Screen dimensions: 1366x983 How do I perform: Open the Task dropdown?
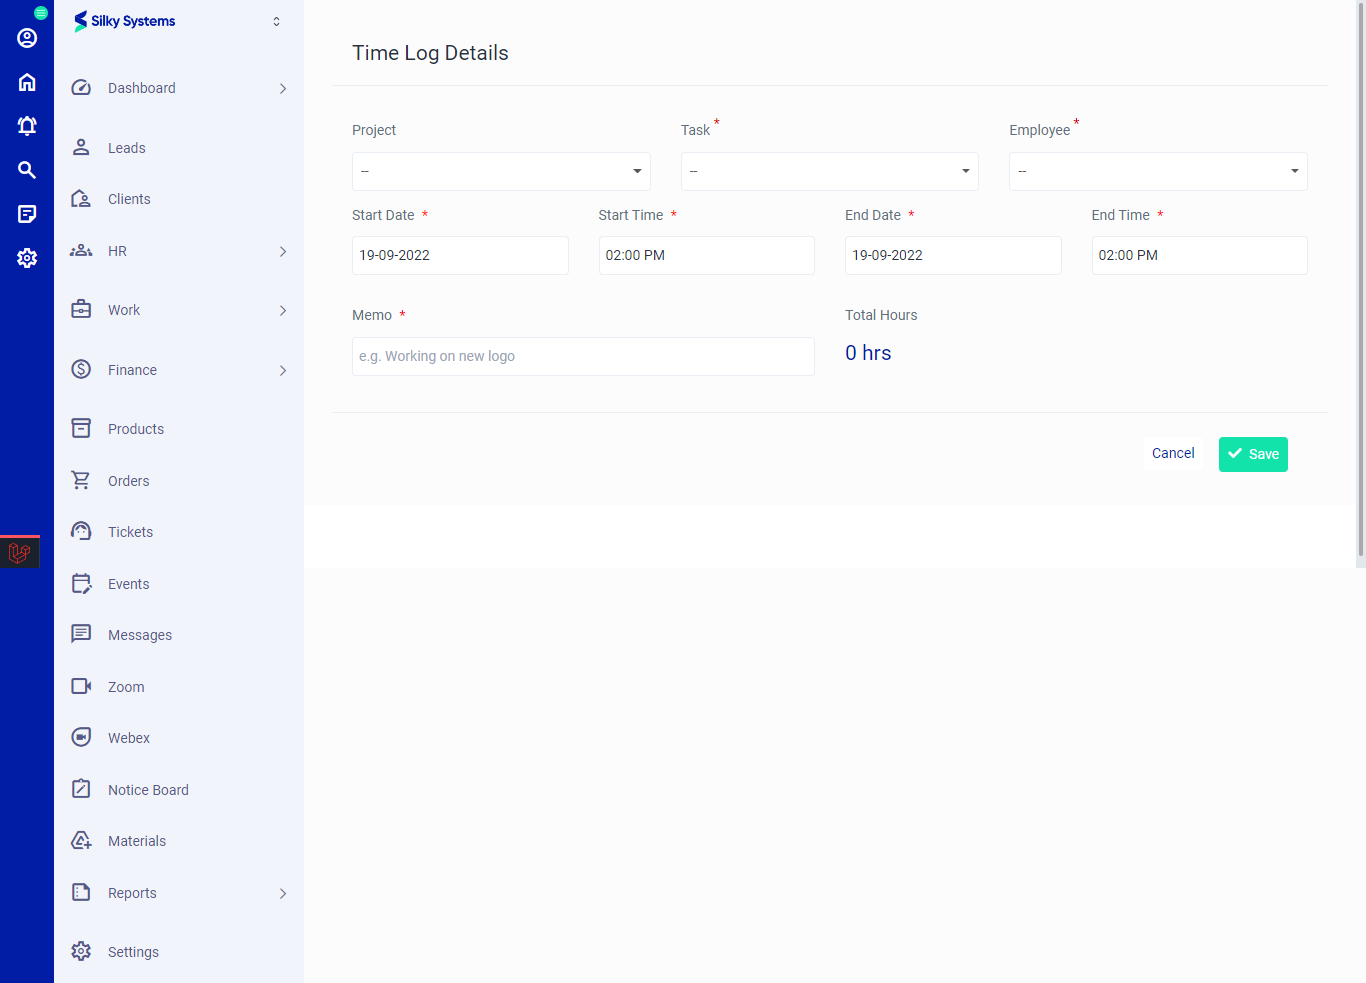829,171
